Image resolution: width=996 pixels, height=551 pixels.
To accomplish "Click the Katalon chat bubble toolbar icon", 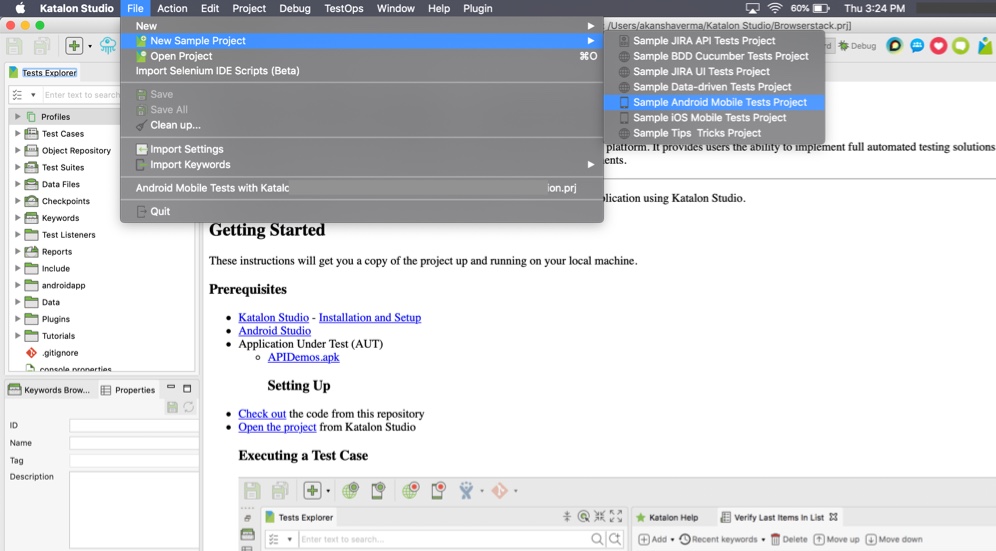I will pos(917,46).
